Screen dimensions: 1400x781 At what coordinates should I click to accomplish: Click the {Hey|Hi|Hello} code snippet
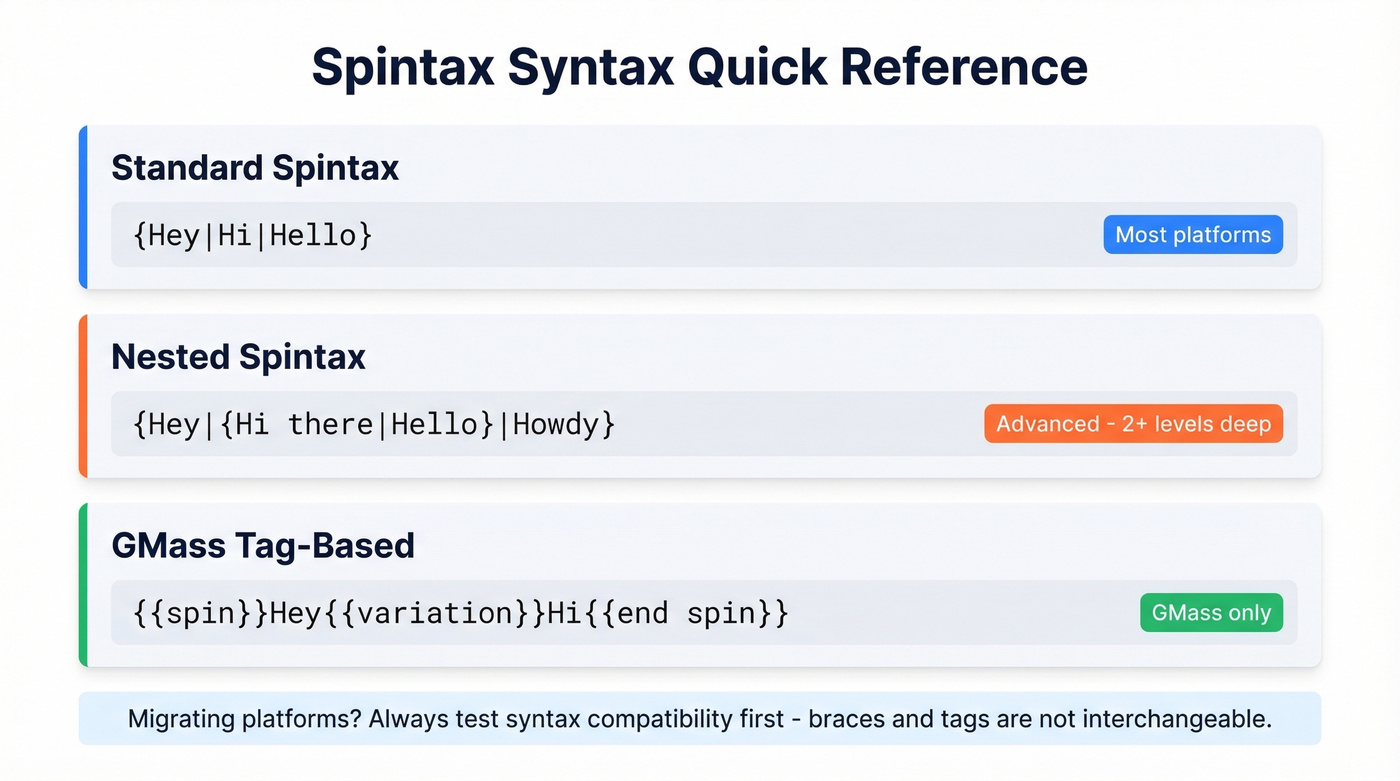pos(251,234)
